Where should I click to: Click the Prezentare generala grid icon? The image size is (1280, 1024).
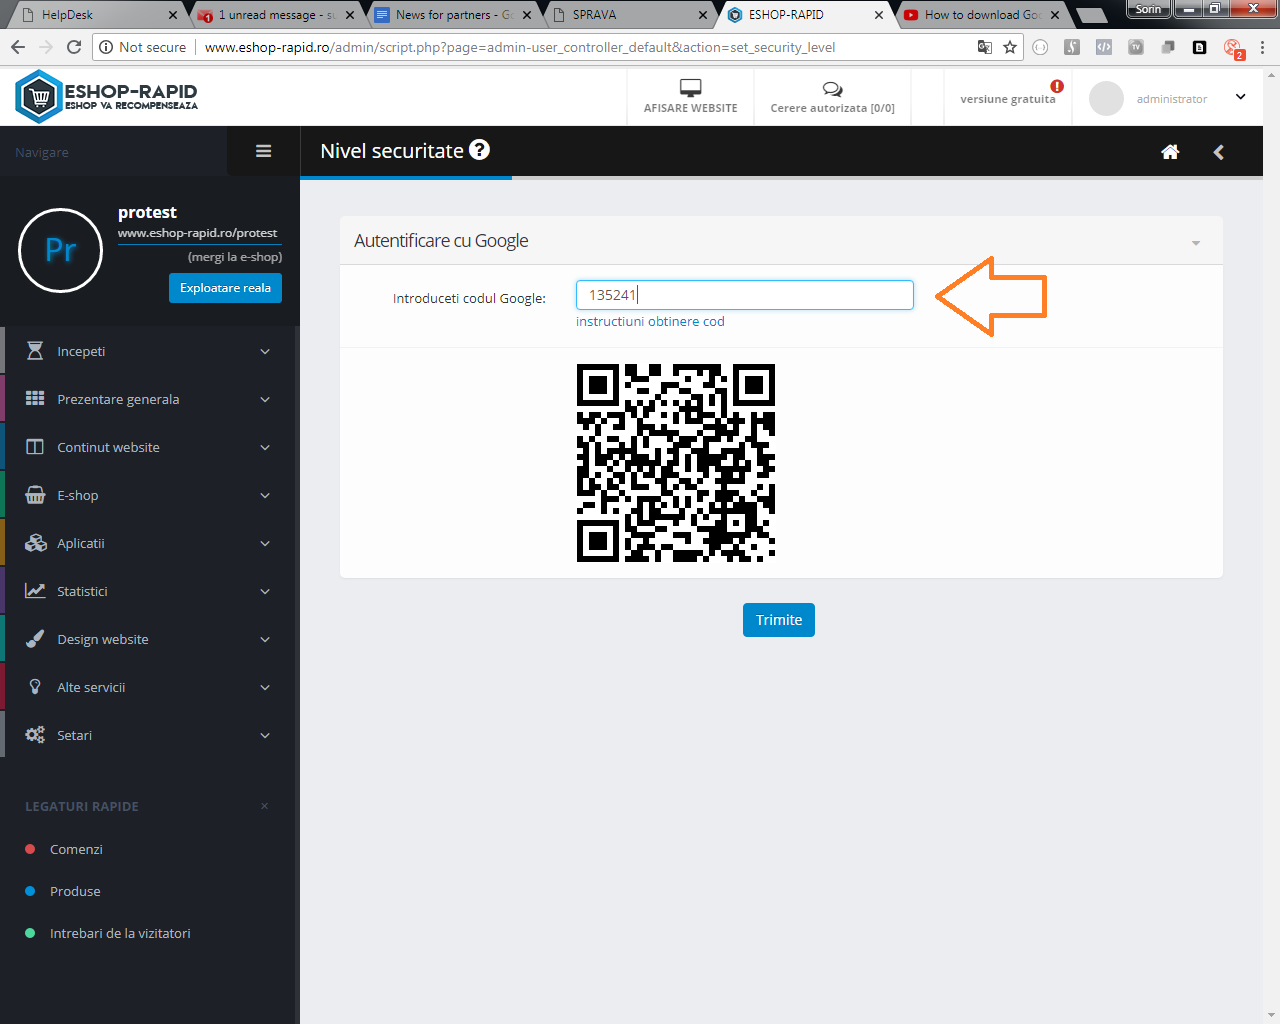coord(35,399)
